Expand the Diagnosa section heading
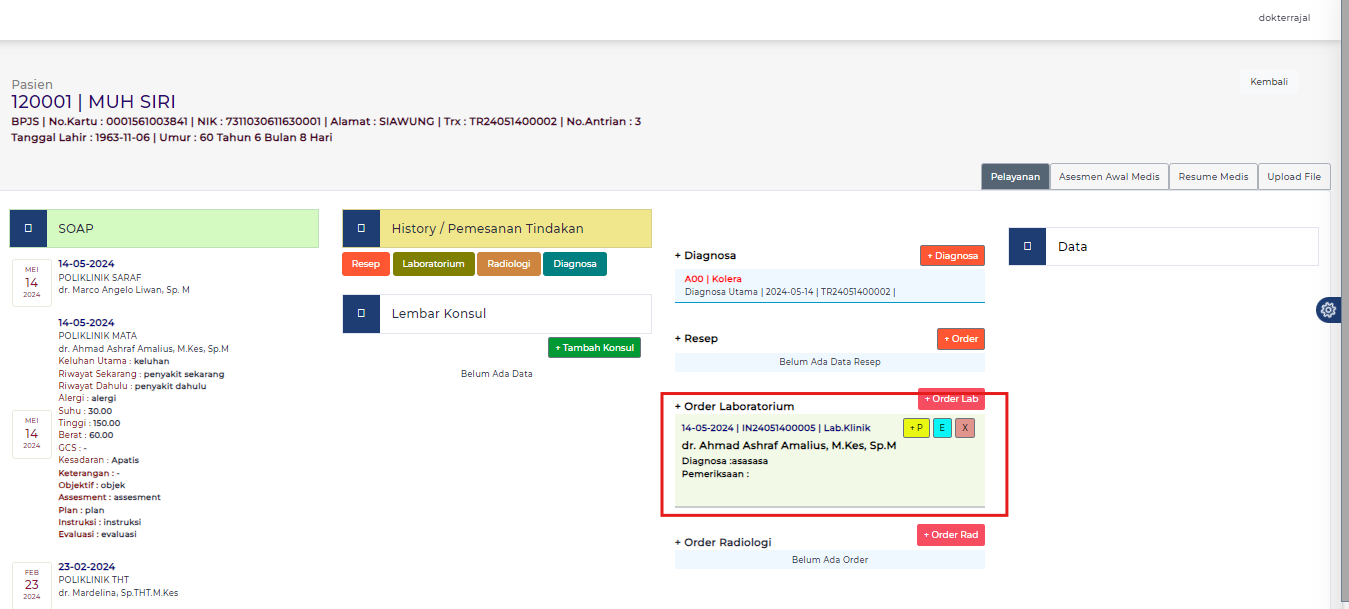 click(709, 256)
